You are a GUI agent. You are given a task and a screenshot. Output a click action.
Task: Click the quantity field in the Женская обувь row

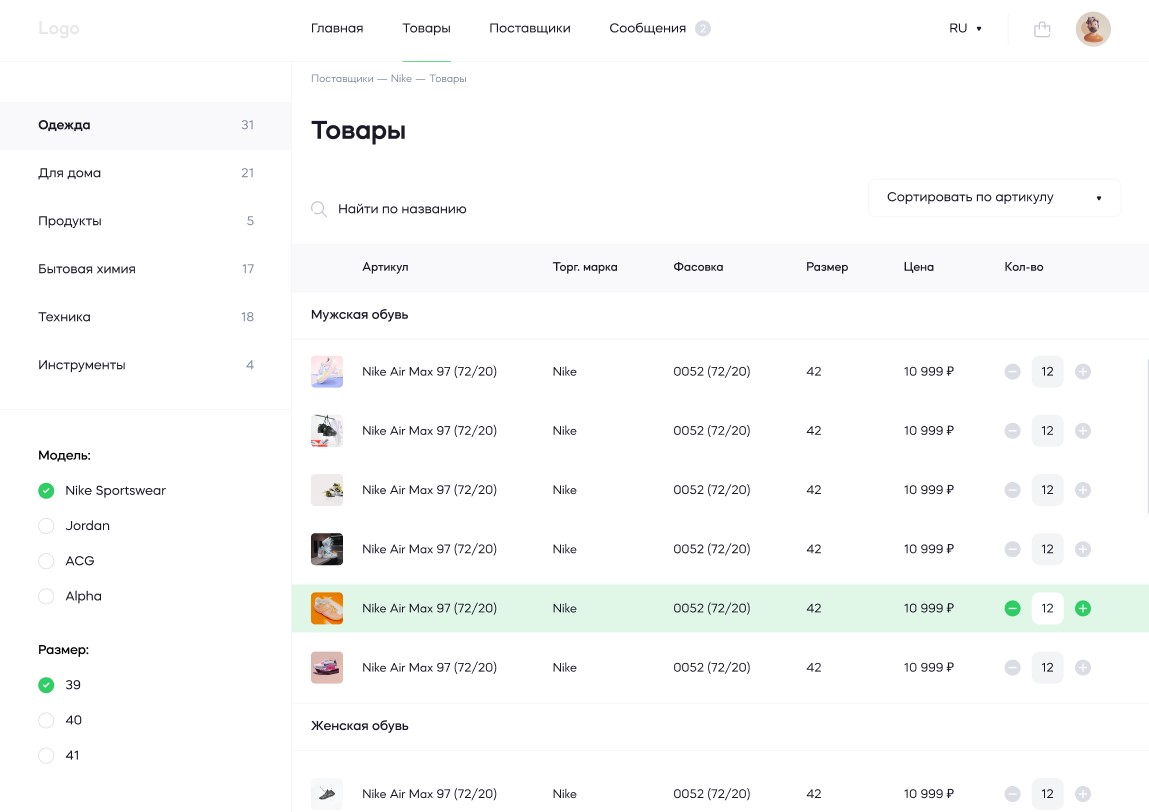[x=1047, y=794]
